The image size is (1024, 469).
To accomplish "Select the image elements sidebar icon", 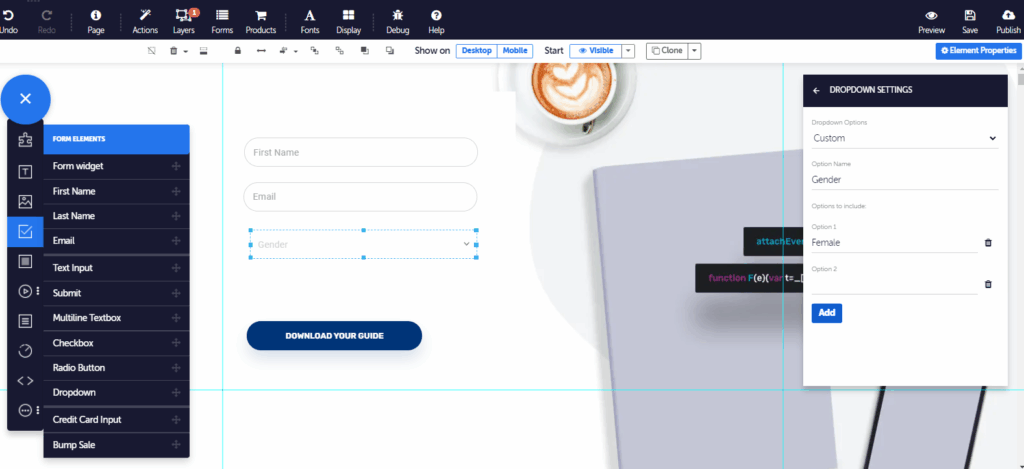I will pos(26,202).
